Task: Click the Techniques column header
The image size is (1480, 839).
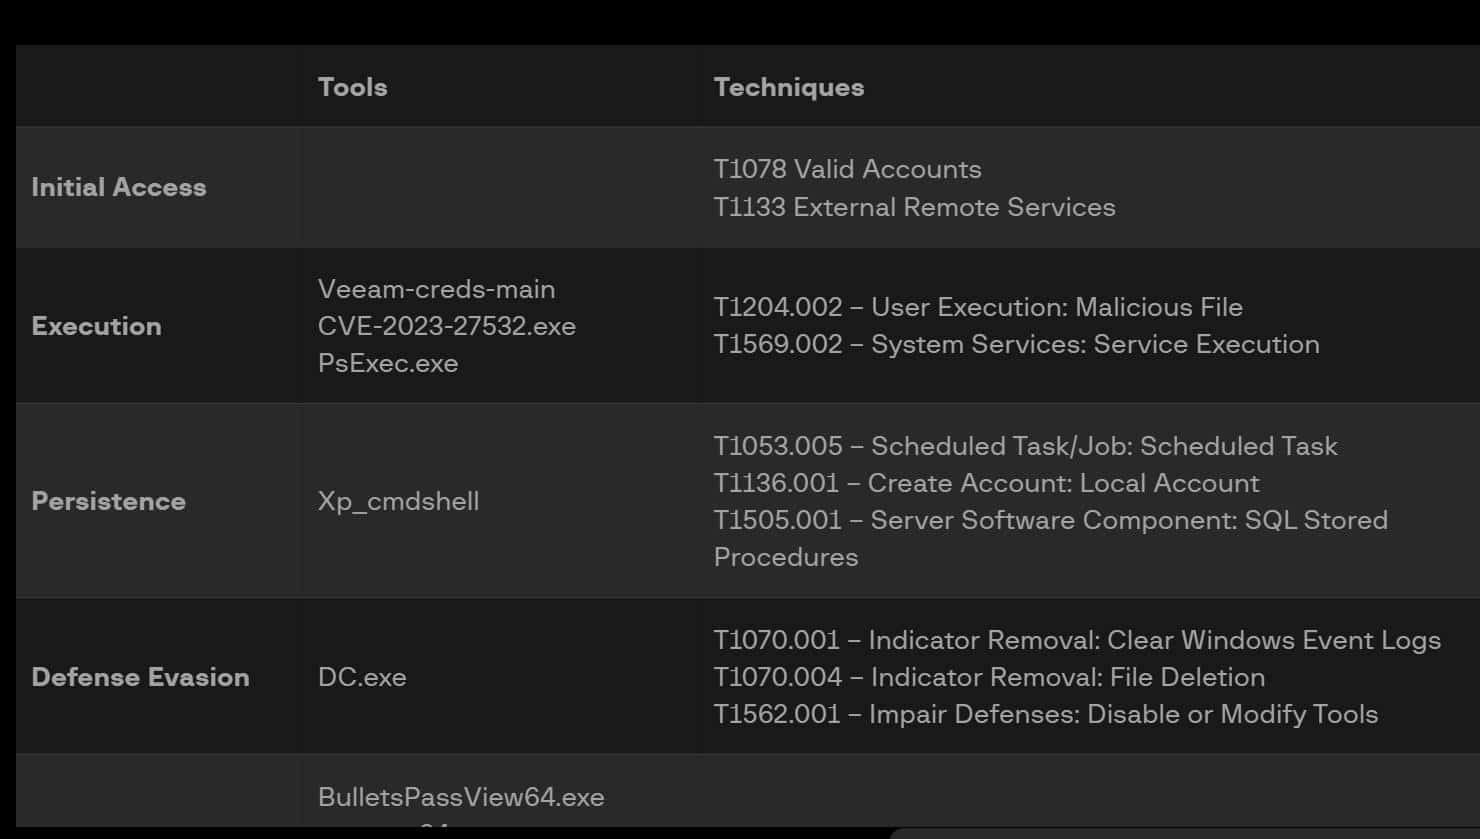Action: pyautogui.click(x=788, y=87)
